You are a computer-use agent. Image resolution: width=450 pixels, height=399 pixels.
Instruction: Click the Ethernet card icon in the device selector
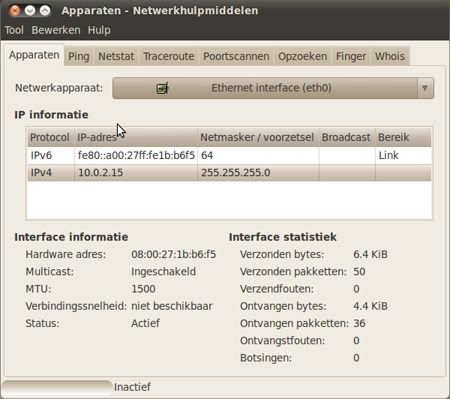pos(162,88)
